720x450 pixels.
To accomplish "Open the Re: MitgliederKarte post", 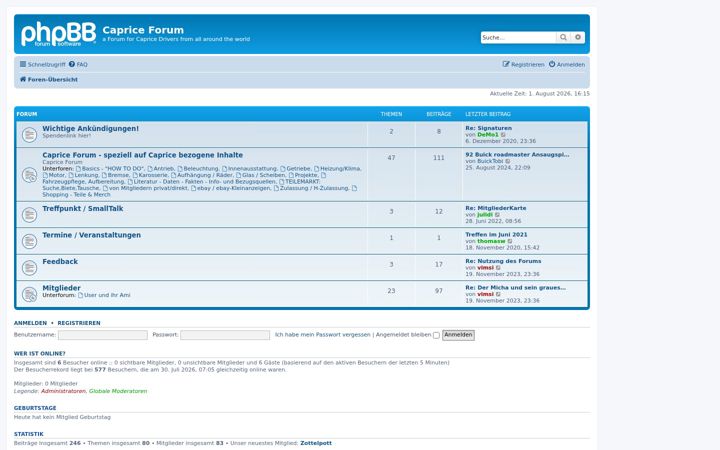I will point(496,208).
